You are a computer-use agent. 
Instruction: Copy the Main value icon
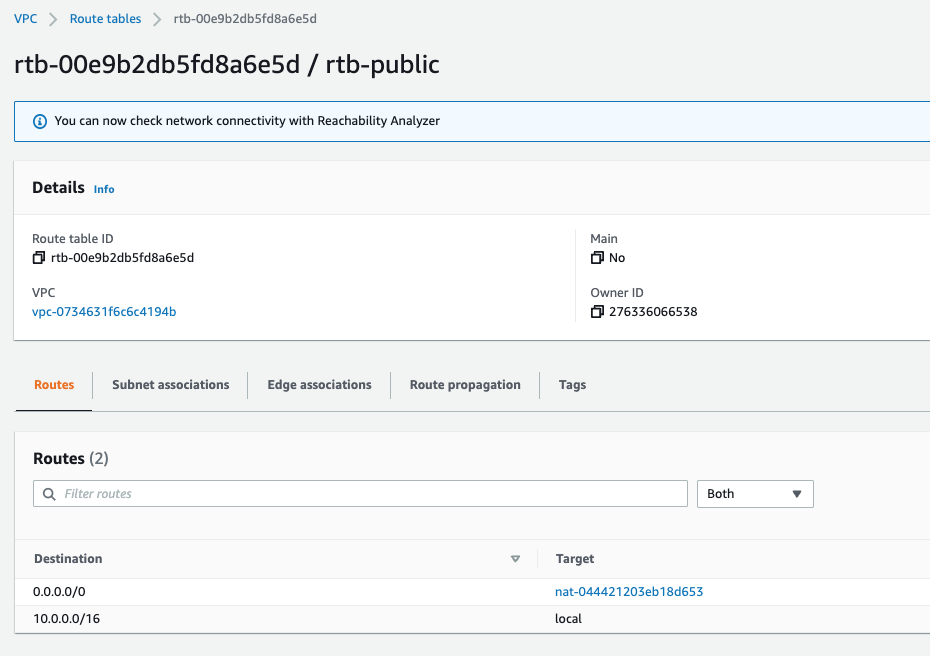coord(597,258)
